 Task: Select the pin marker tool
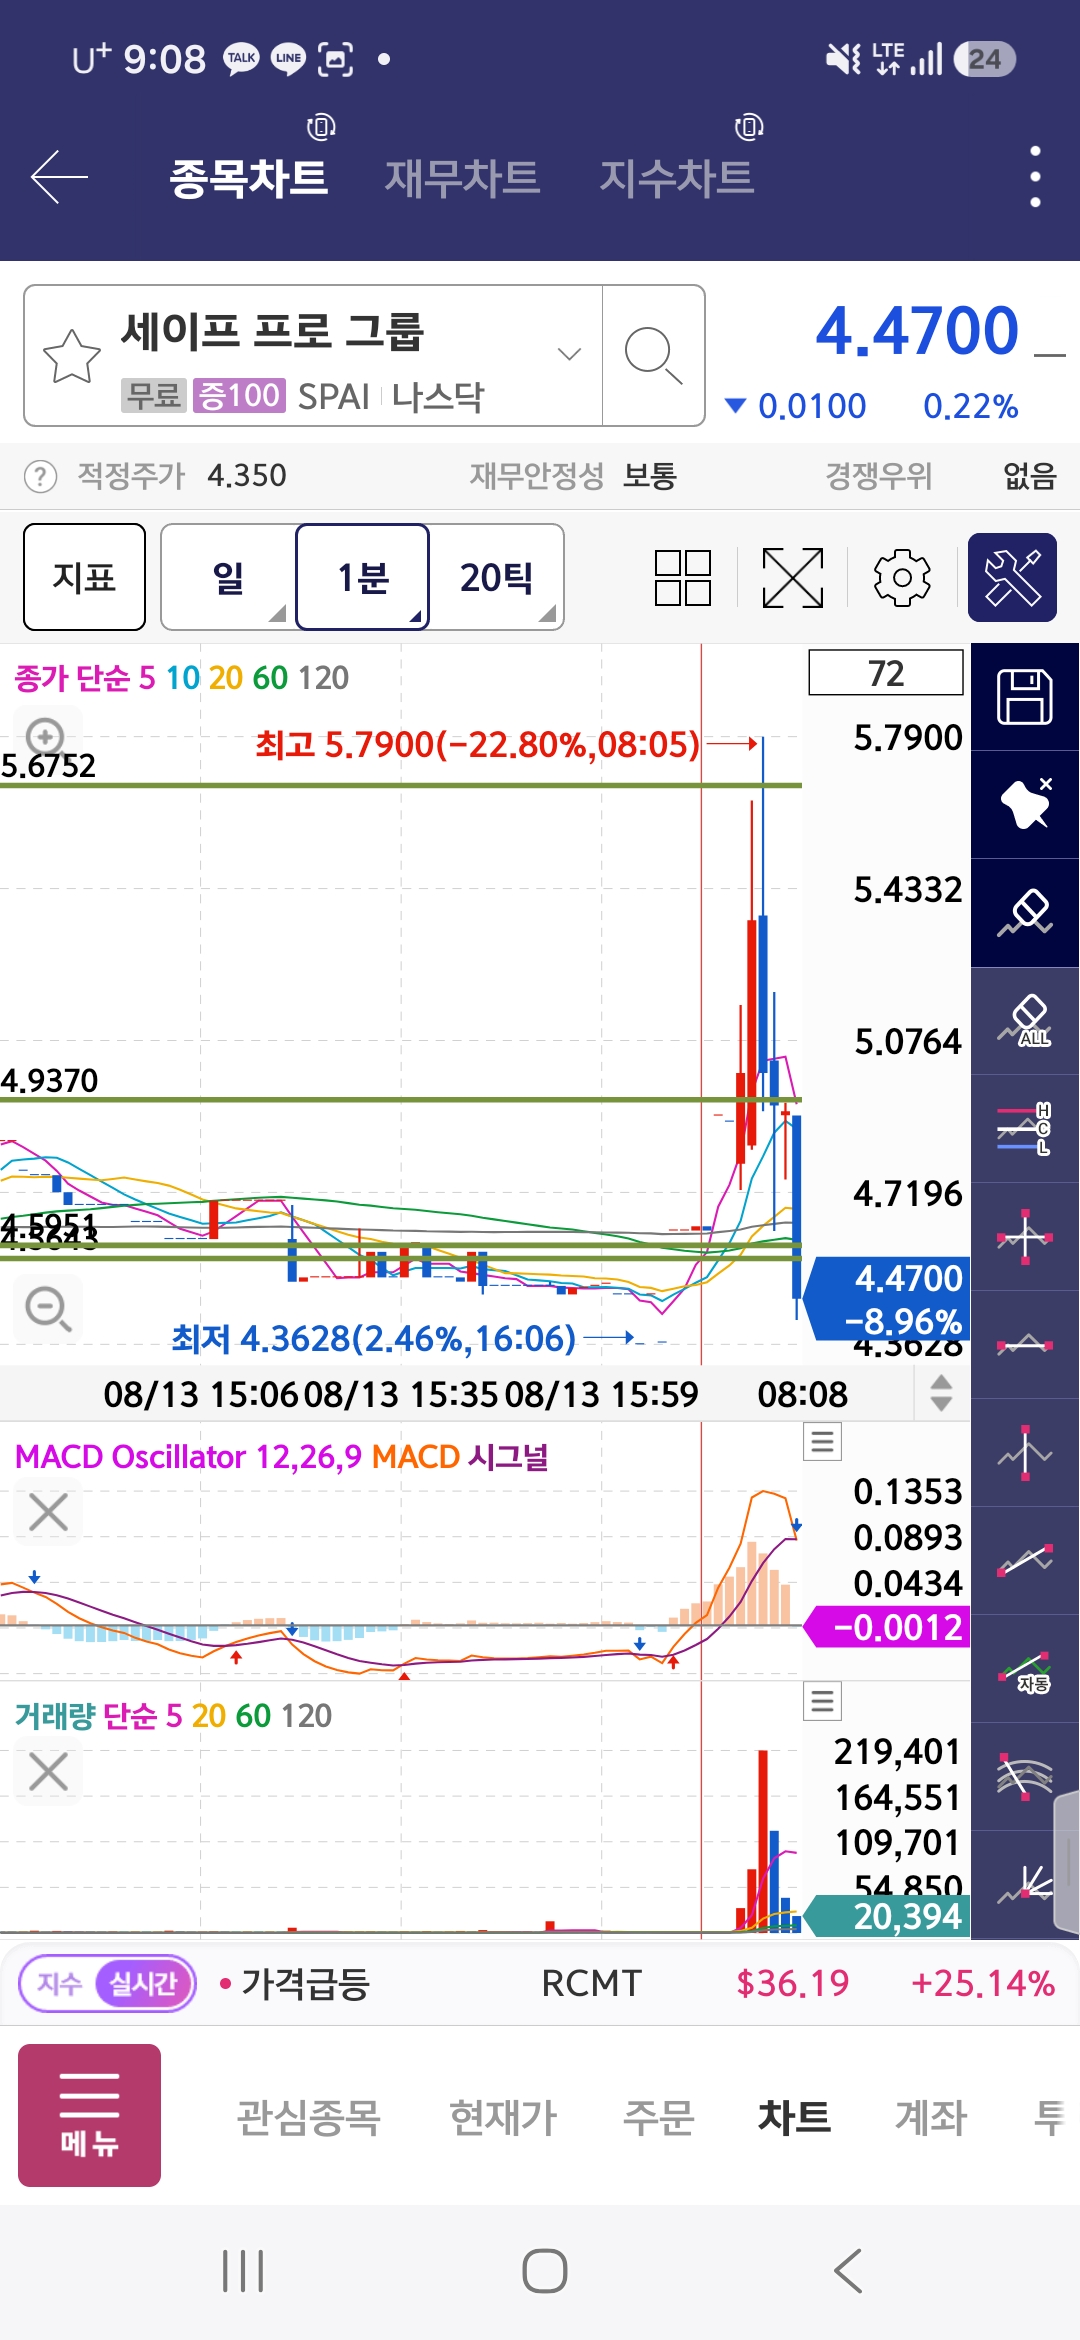tap(1025, 805)
